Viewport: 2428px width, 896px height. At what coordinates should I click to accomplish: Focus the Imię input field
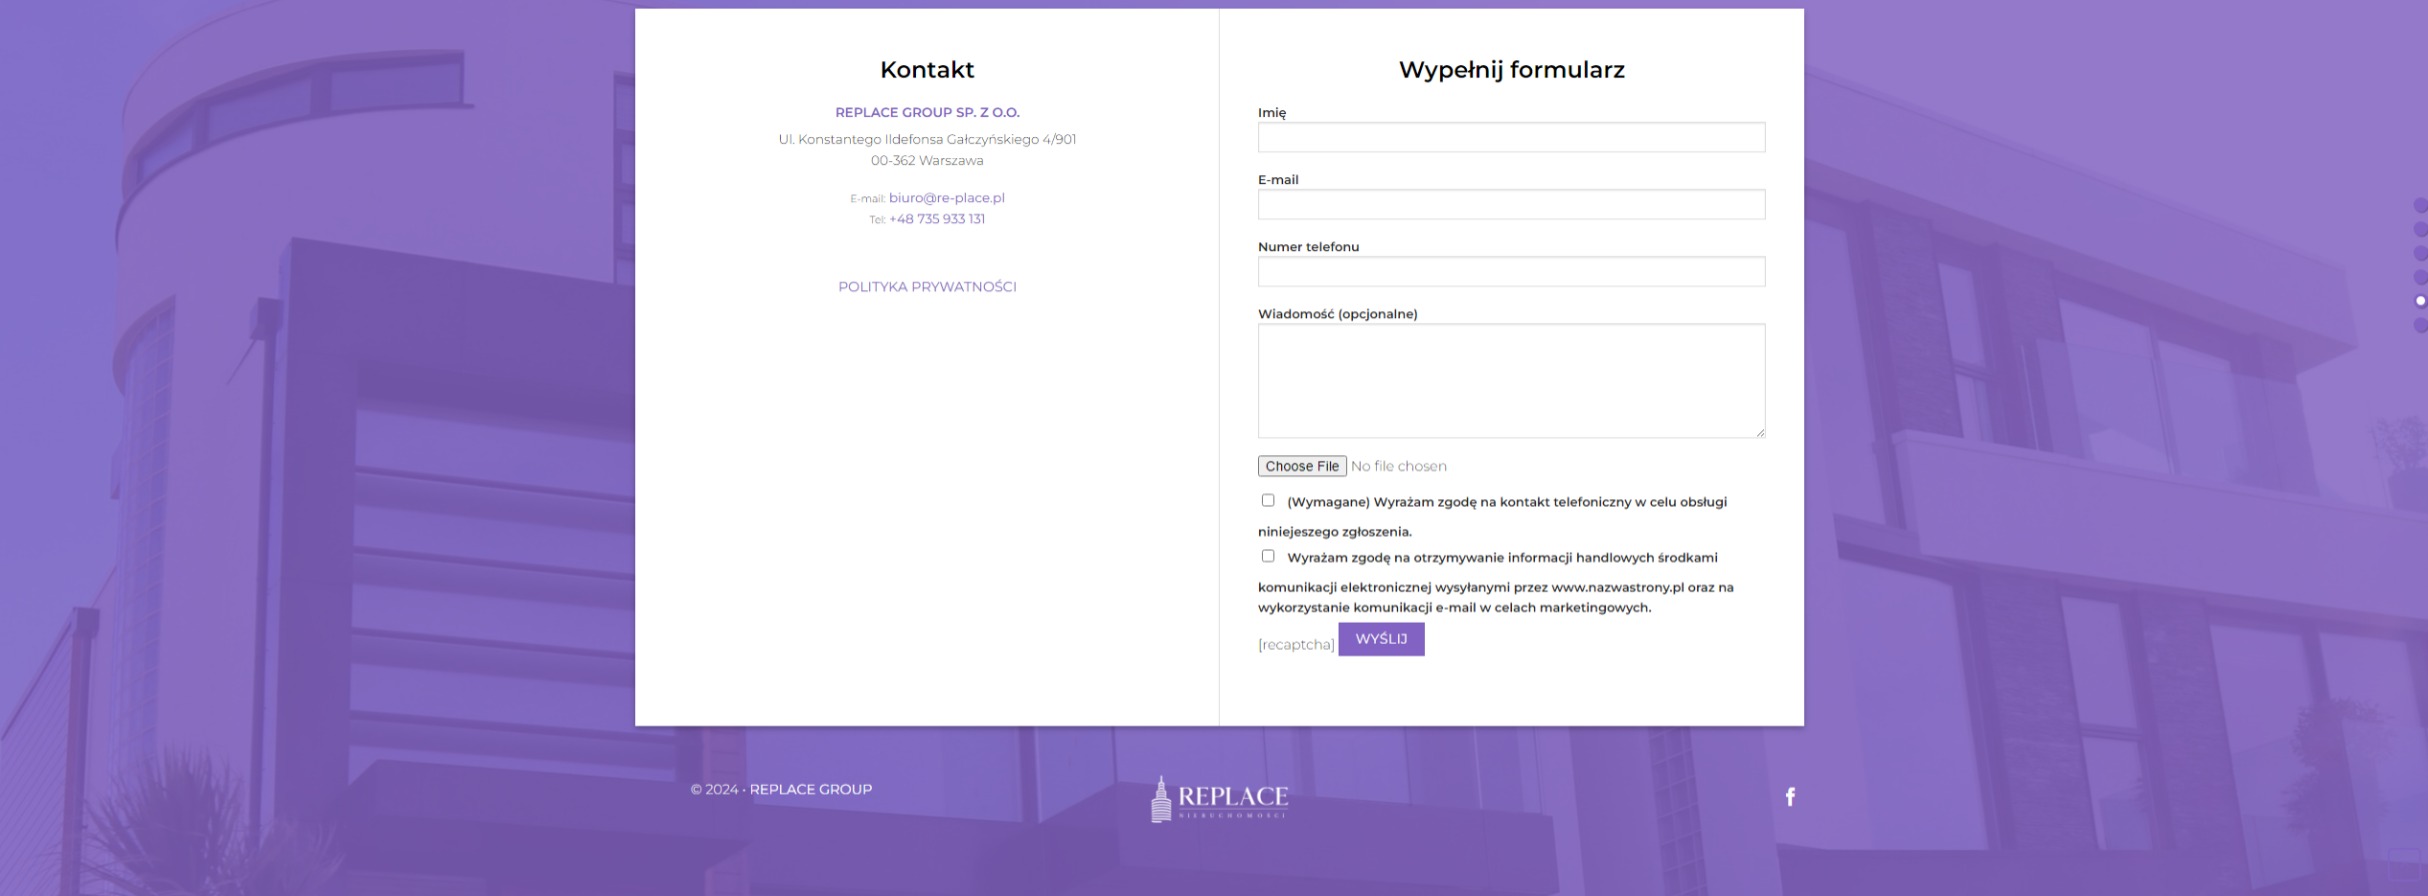[1511, 138]
